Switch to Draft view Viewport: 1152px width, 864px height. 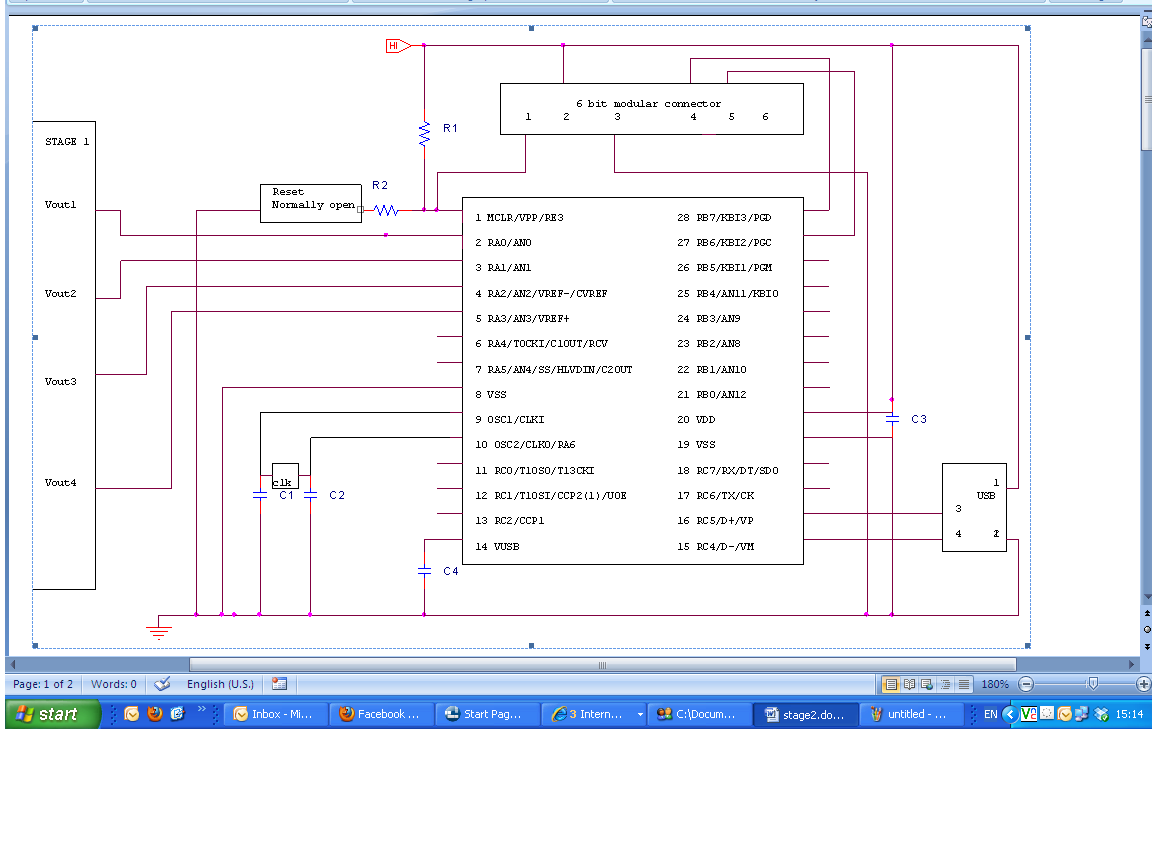(964, 684)
